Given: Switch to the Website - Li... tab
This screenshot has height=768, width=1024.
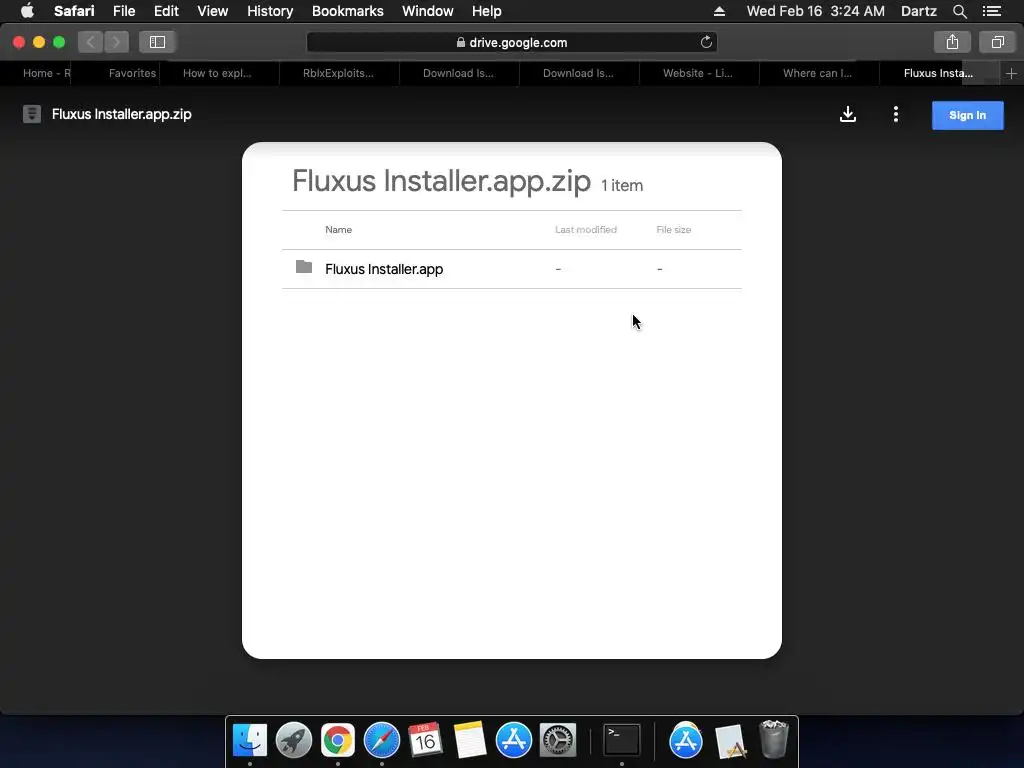Looking at the screenshot, I should point(699,73).
